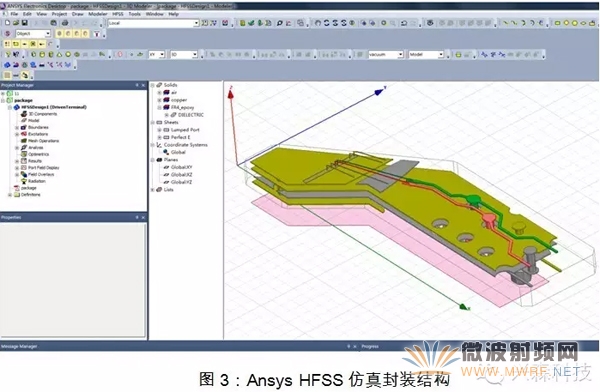Close the Properties panel
The height and width of the screenshot is (392, 600).
click(x=143, y=217)
